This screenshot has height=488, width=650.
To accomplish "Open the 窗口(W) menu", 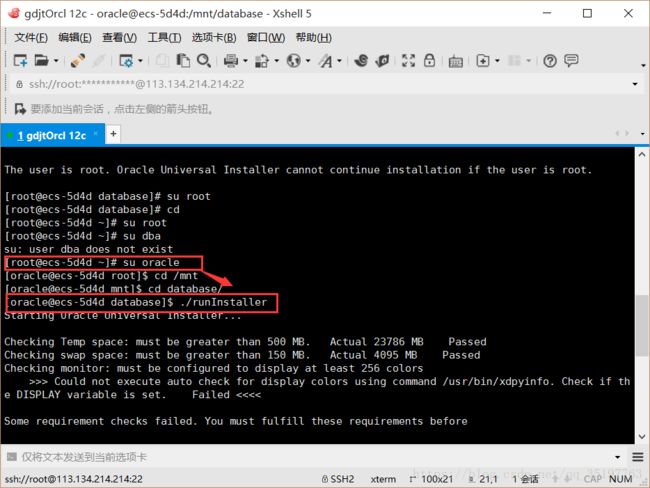I will pos(266,38).
